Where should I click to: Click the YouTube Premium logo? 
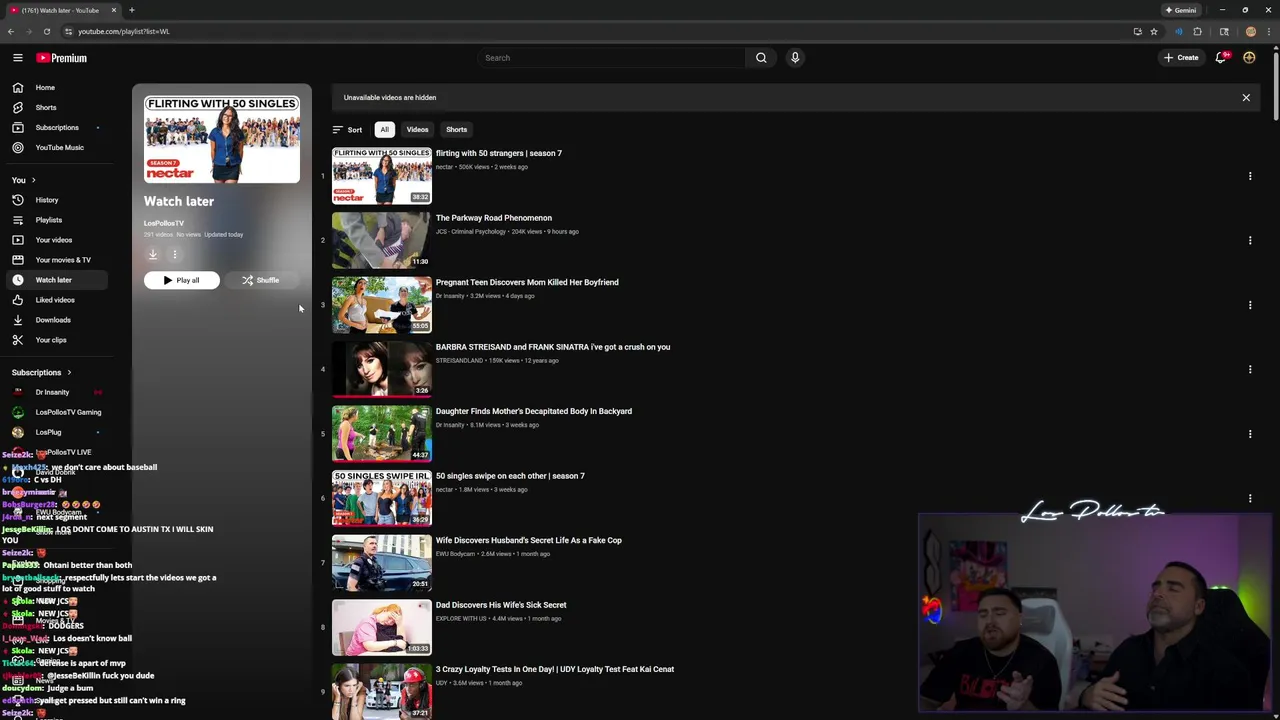pos(62,58)
